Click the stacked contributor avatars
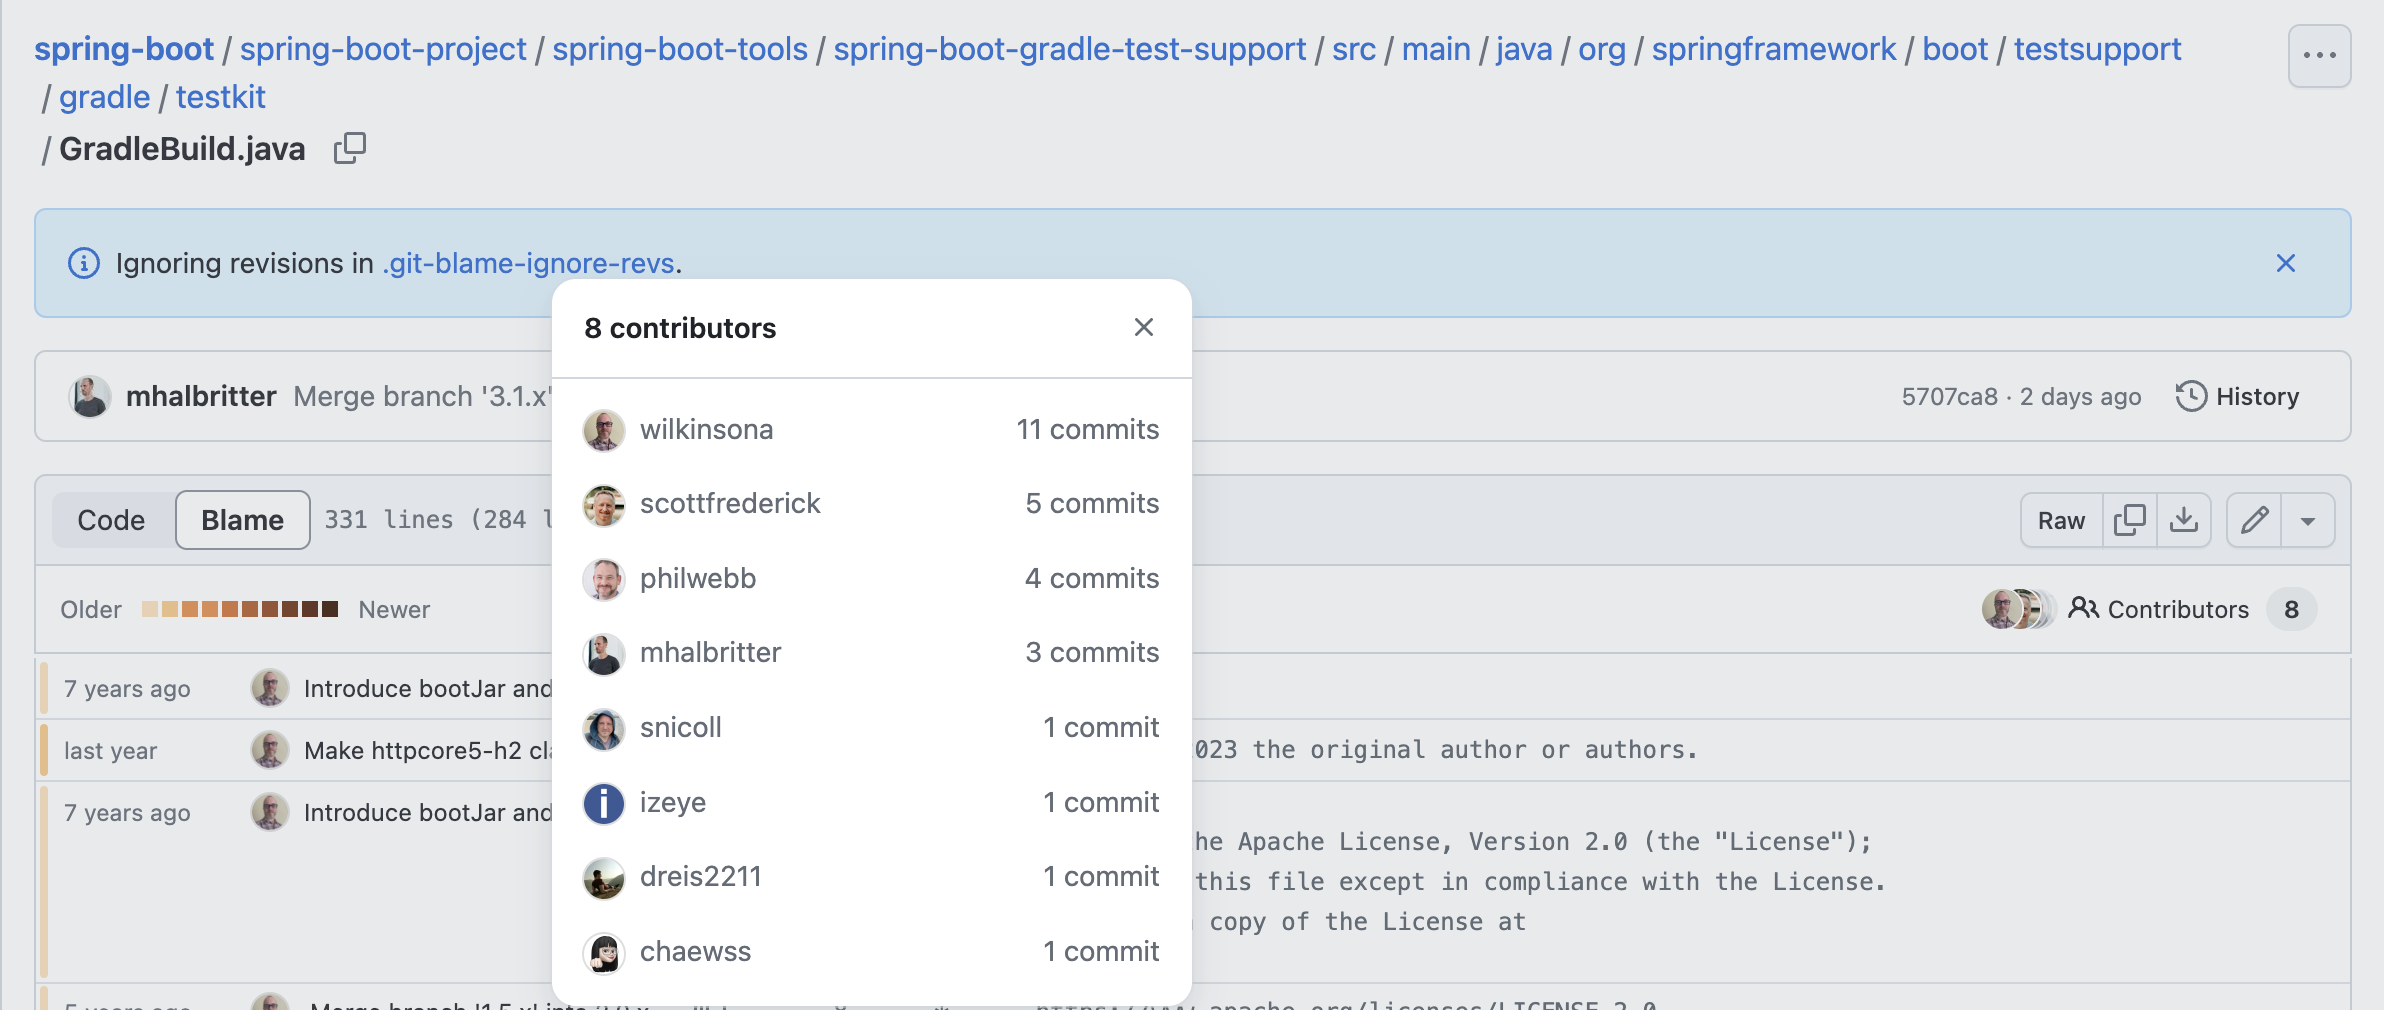Viewport: 2384px width, 1010px height. coord(2018,609)
